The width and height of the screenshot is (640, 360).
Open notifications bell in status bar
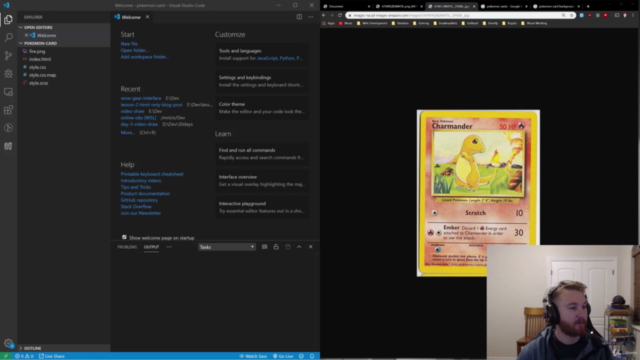pyautogui.click(x=312, y=356)
